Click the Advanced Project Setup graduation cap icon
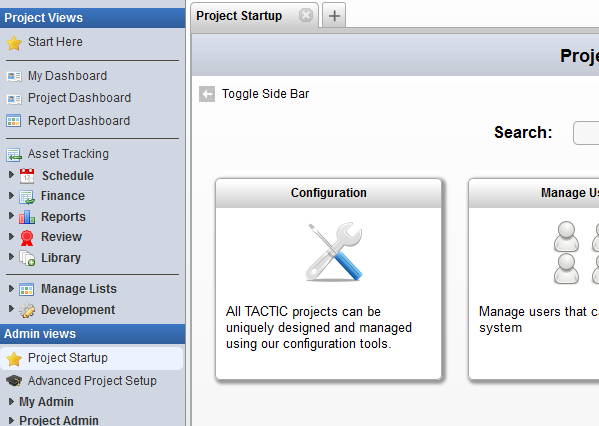 coord(14,381)
